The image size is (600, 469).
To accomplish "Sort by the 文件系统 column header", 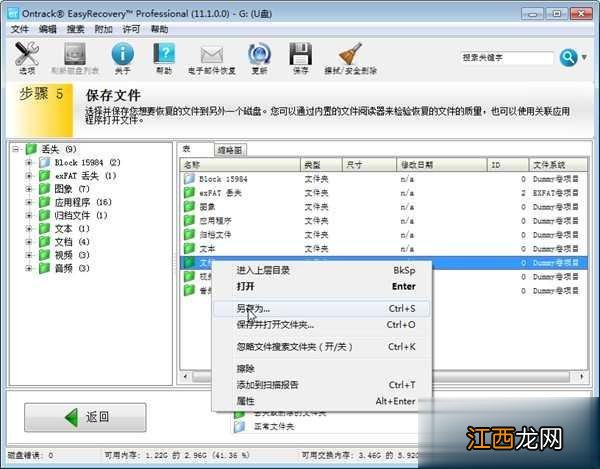I will pos(558,165).
